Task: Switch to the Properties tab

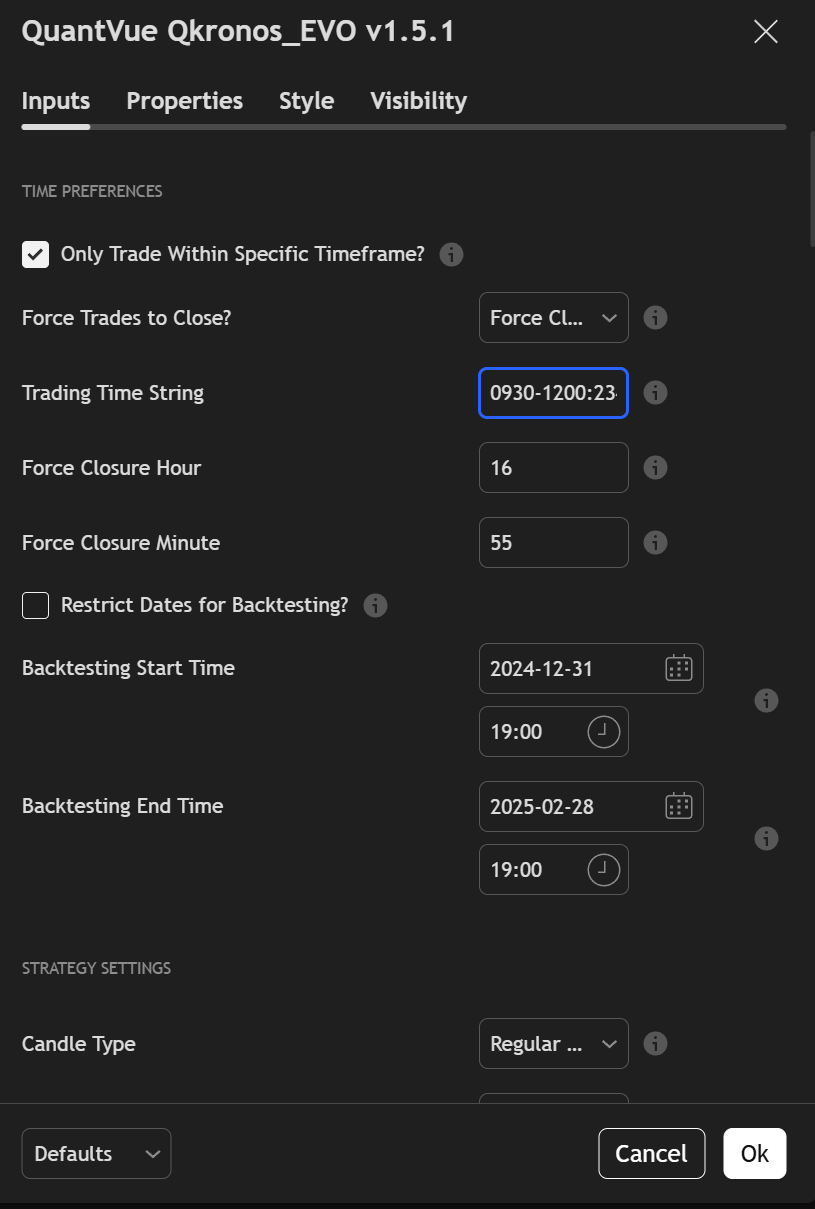Action: (184, 101)
